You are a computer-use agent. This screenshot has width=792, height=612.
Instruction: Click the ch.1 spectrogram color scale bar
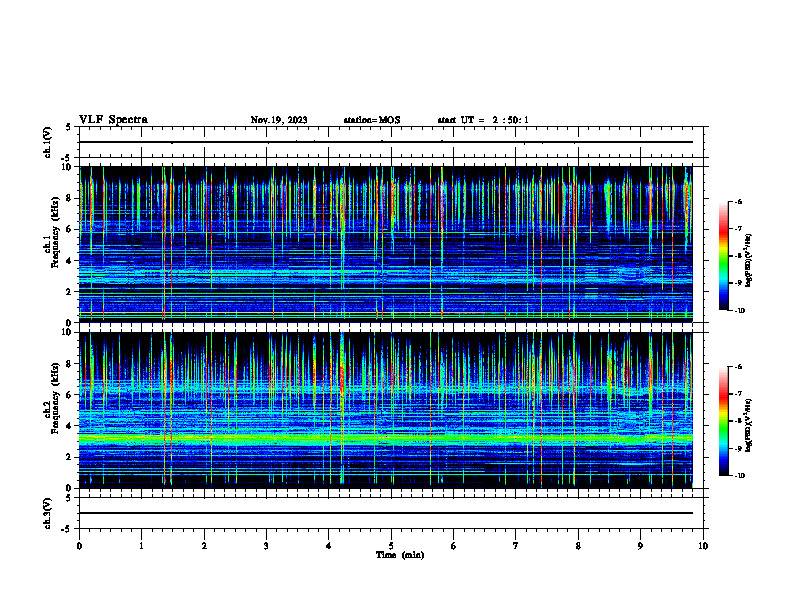724,256
